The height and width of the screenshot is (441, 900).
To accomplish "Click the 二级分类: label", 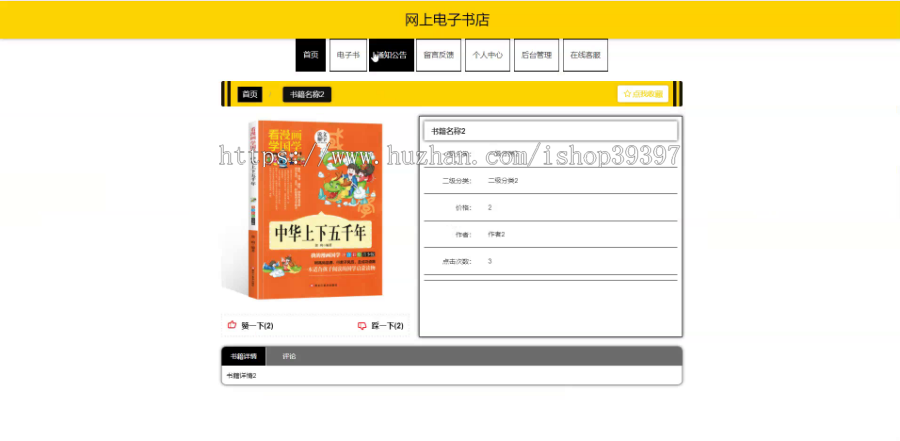I will (456, 180).
